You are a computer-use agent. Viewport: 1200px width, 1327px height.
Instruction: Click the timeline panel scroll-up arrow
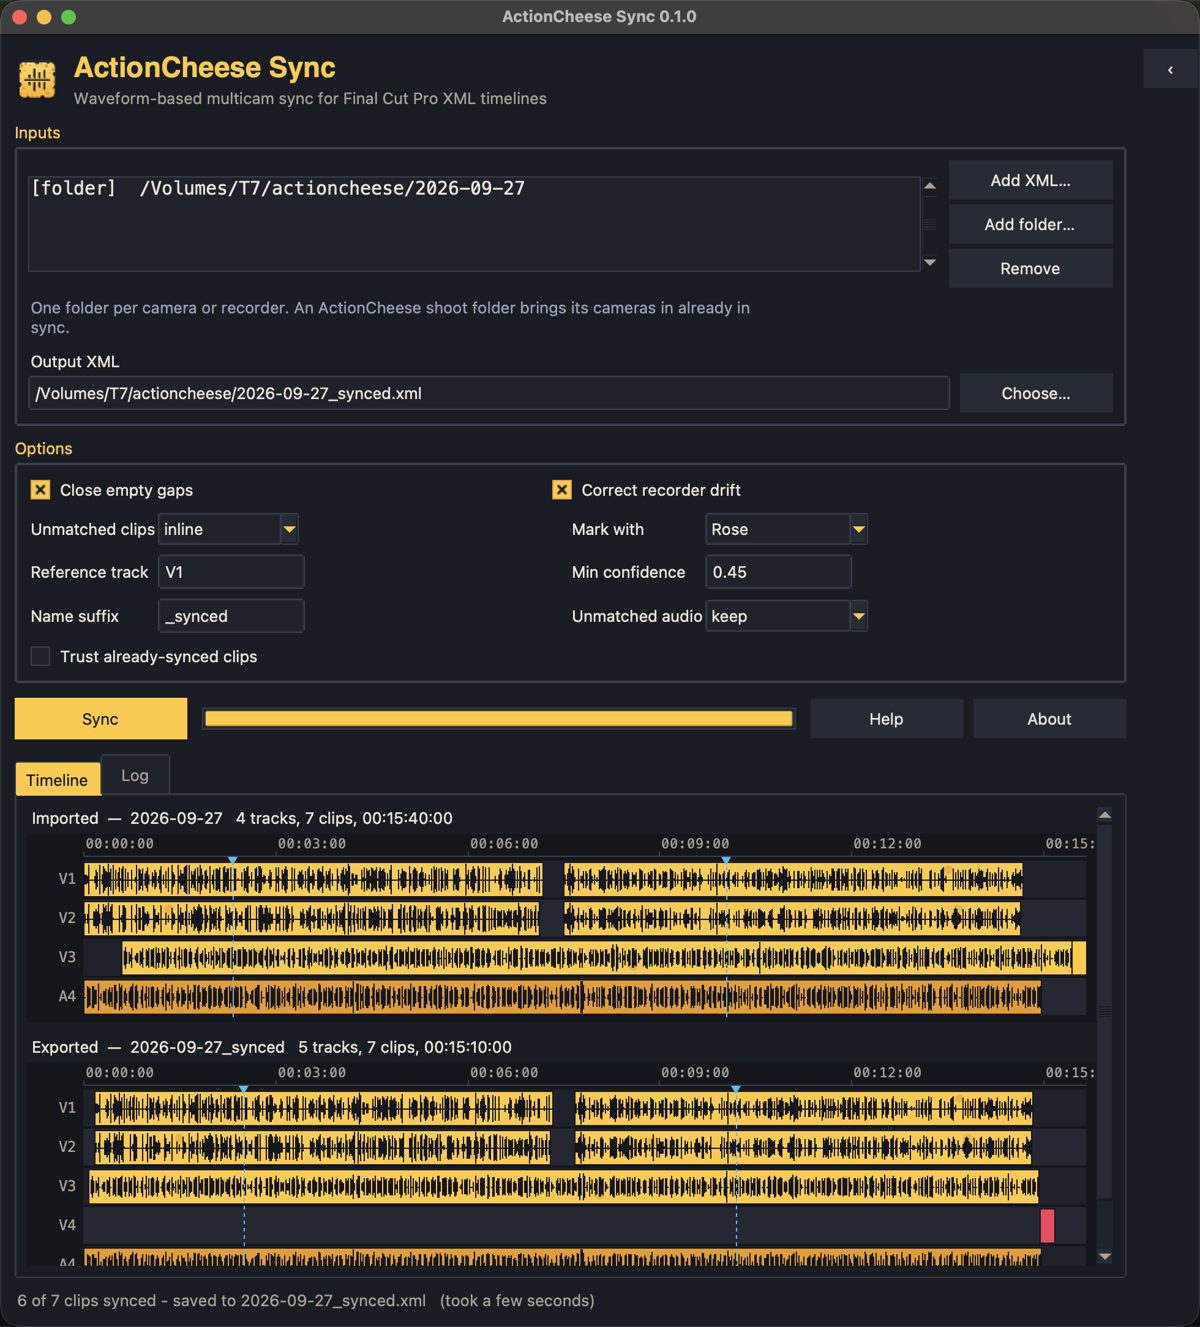(1105, 815)
